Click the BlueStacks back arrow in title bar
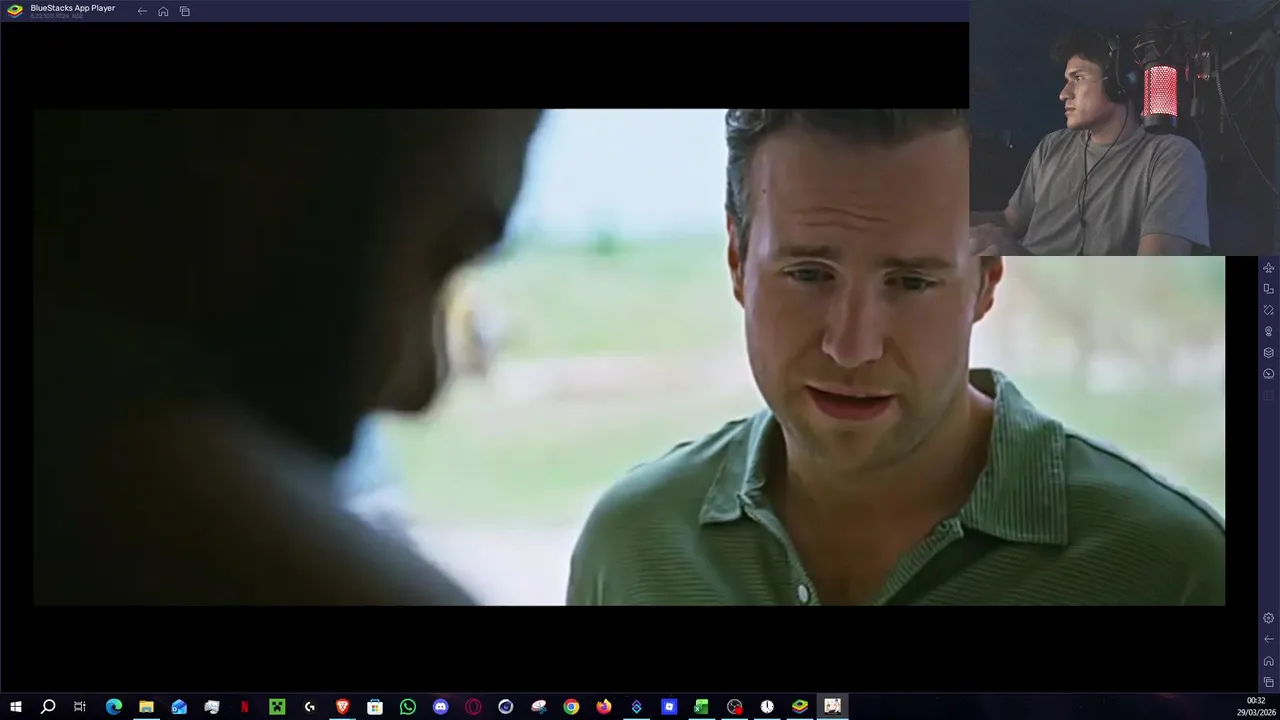The image size is (1280, 720). (142, 11)
